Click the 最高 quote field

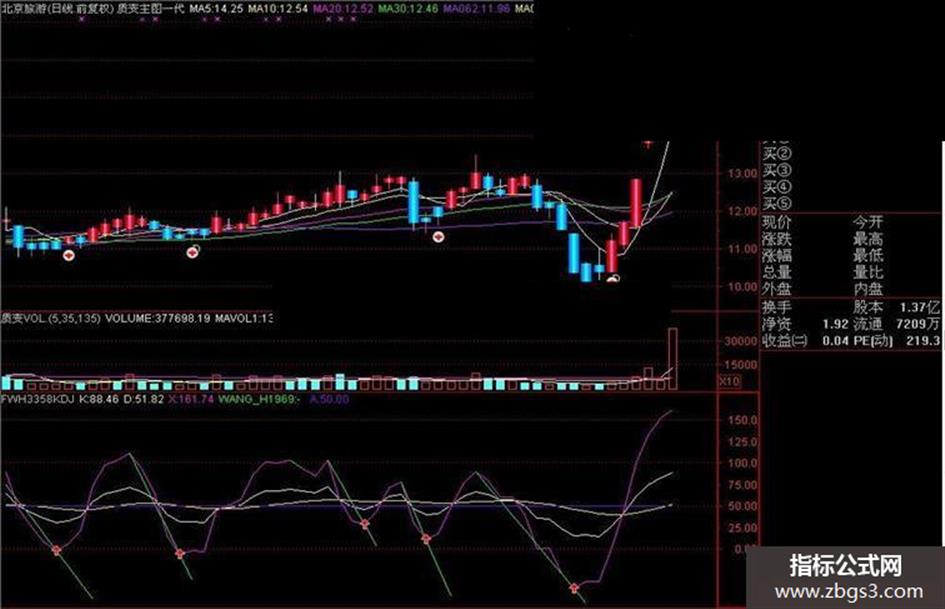click(x=868, y=239)
